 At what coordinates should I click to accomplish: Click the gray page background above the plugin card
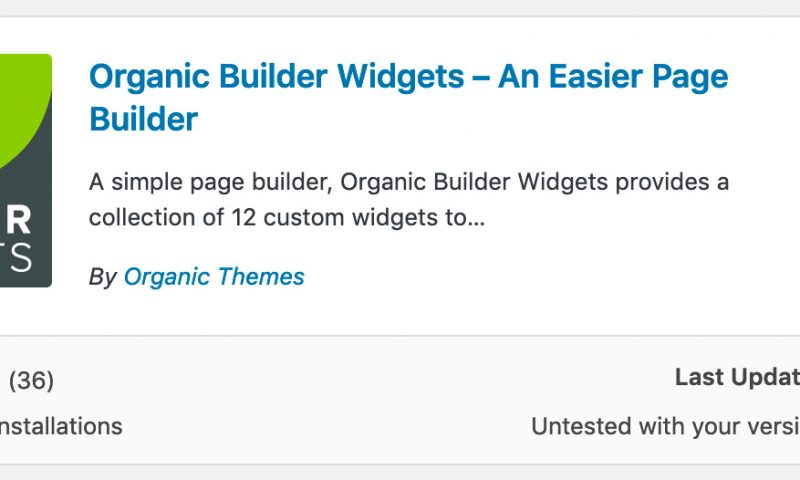click(400, 7)
